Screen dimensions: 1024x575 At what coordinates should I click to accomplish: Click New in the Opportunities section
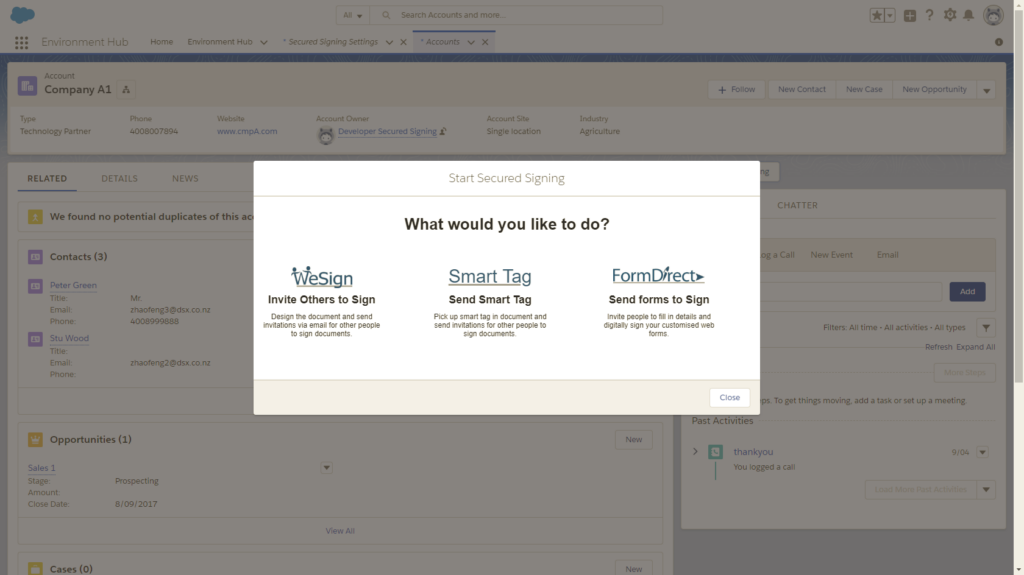[633, 440]
